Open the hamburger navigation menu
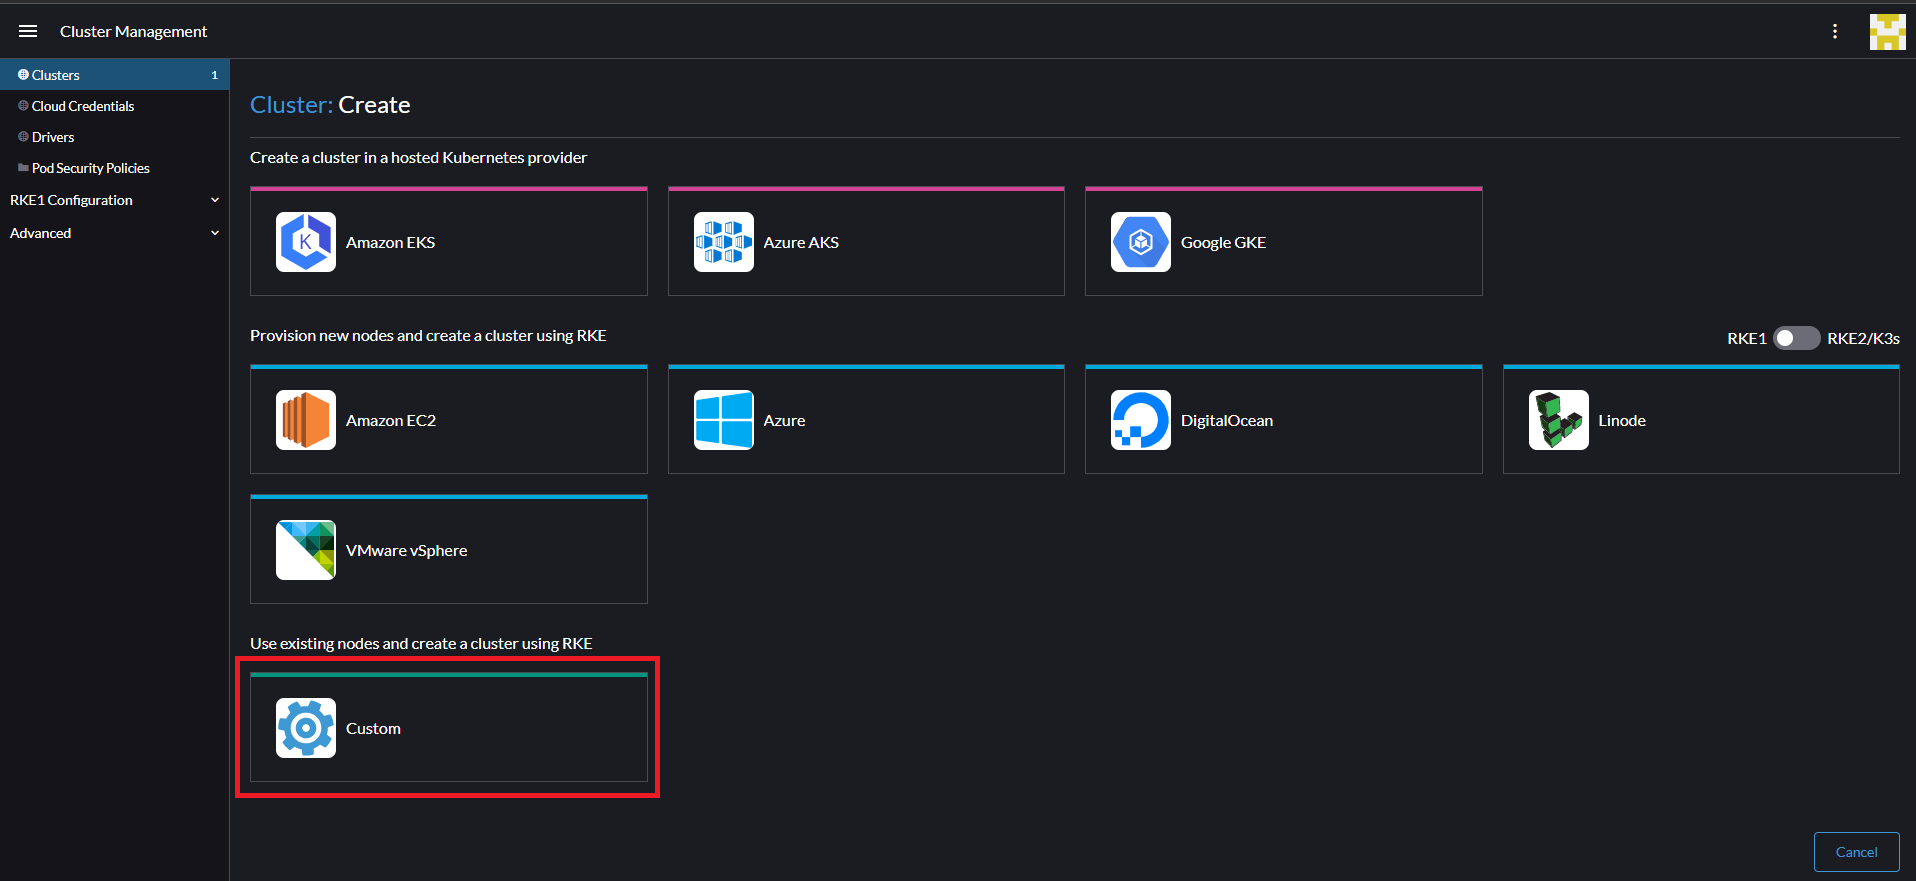The image size is (1916, 881). [x=28, y=31]
